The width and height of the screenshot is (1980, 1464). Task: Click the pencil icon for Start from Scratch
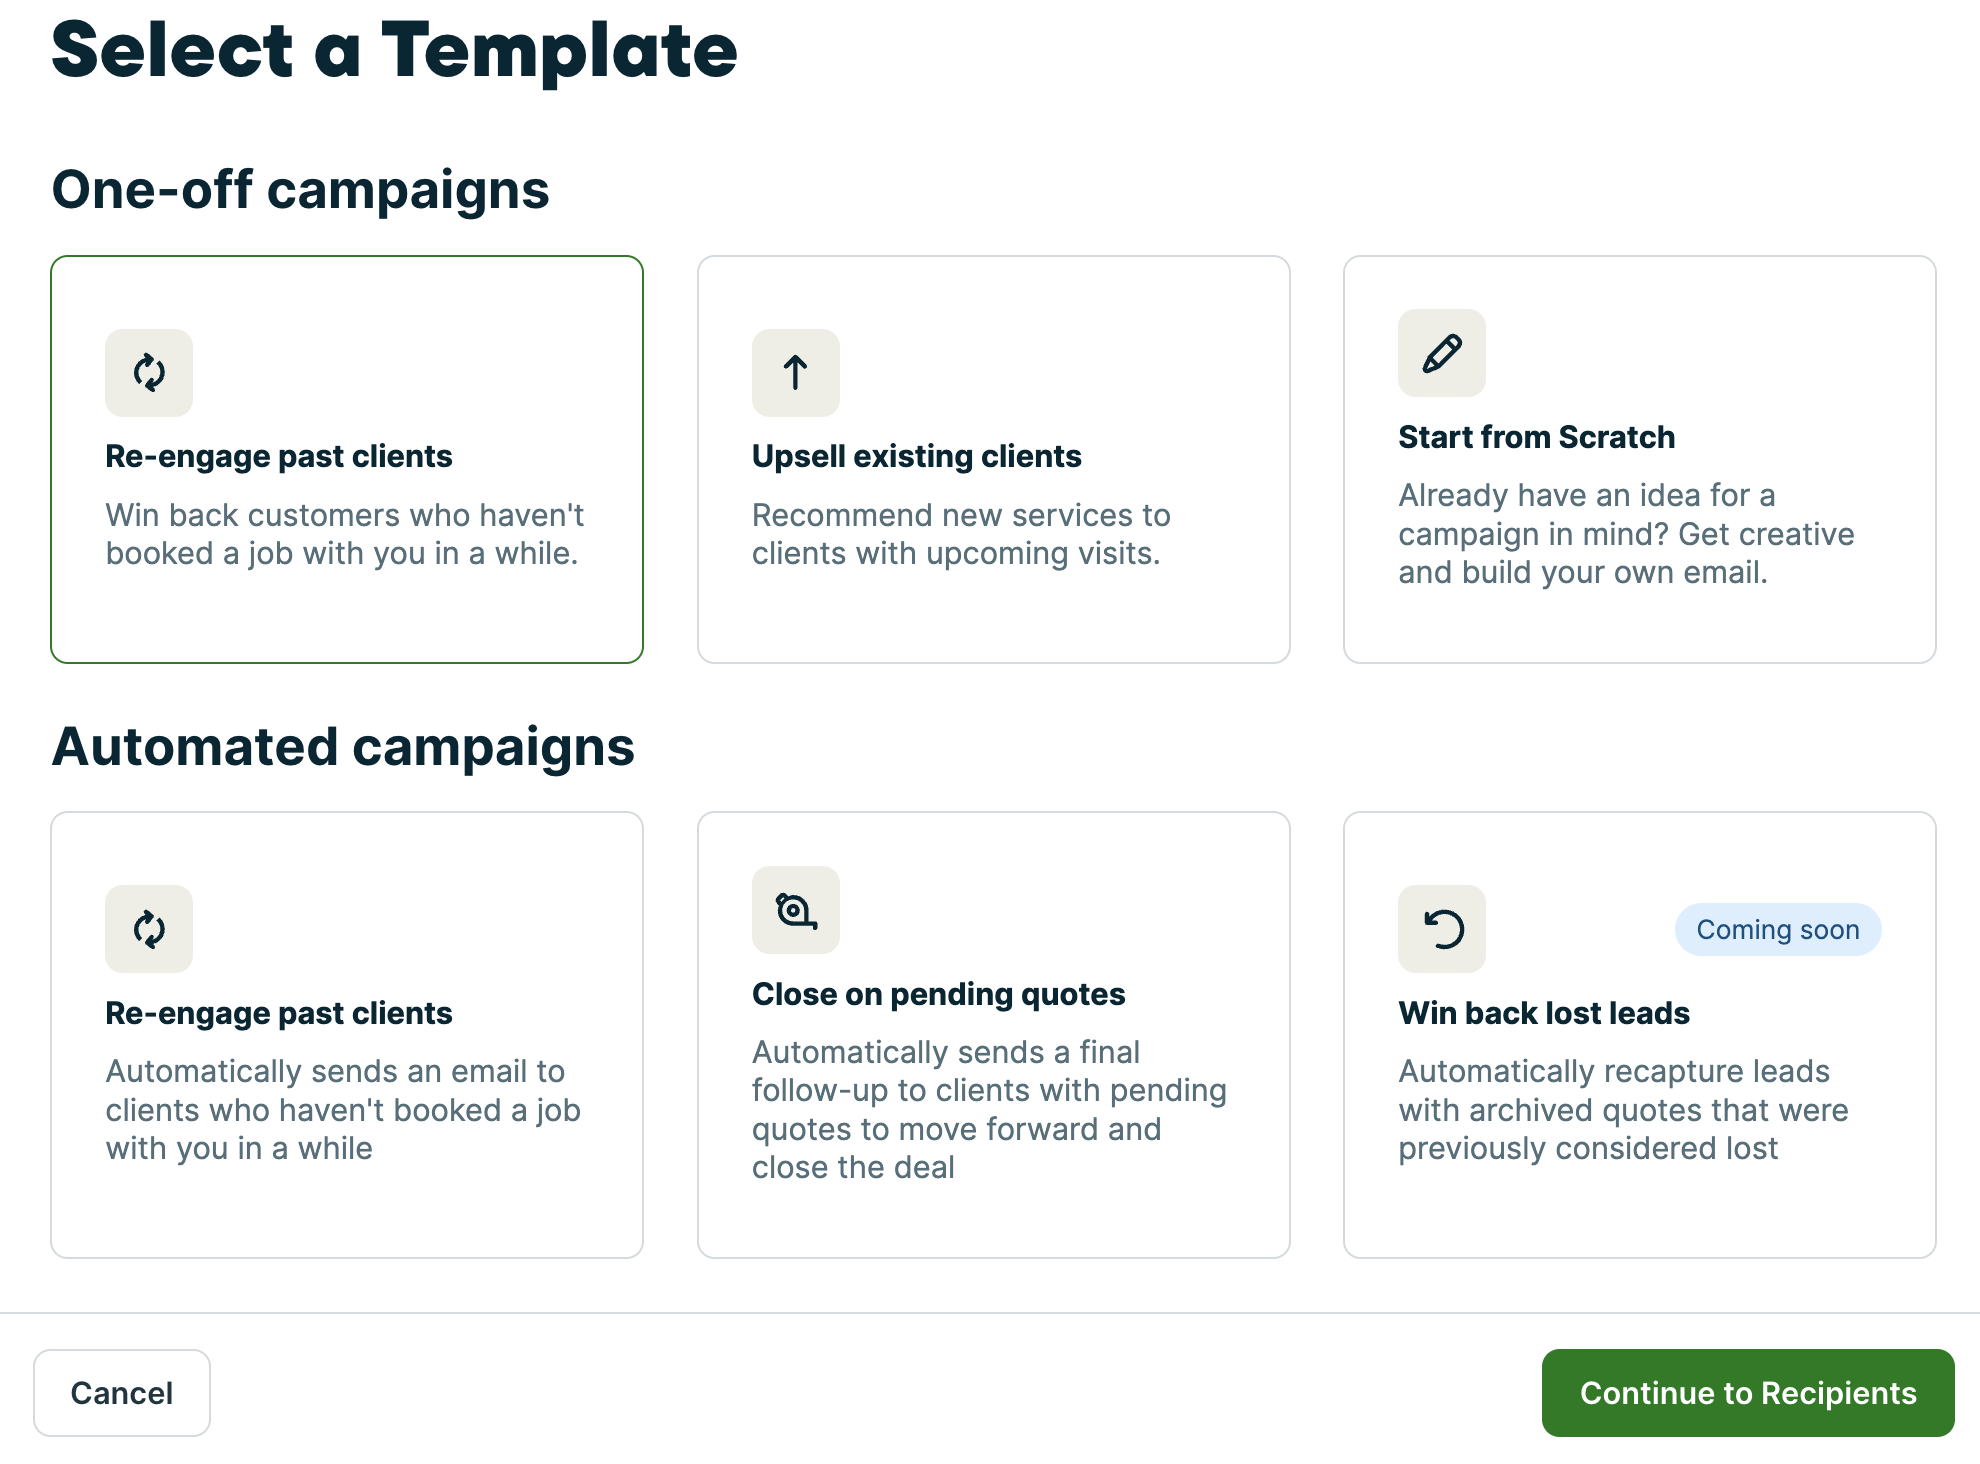[x=1441, y=353]
